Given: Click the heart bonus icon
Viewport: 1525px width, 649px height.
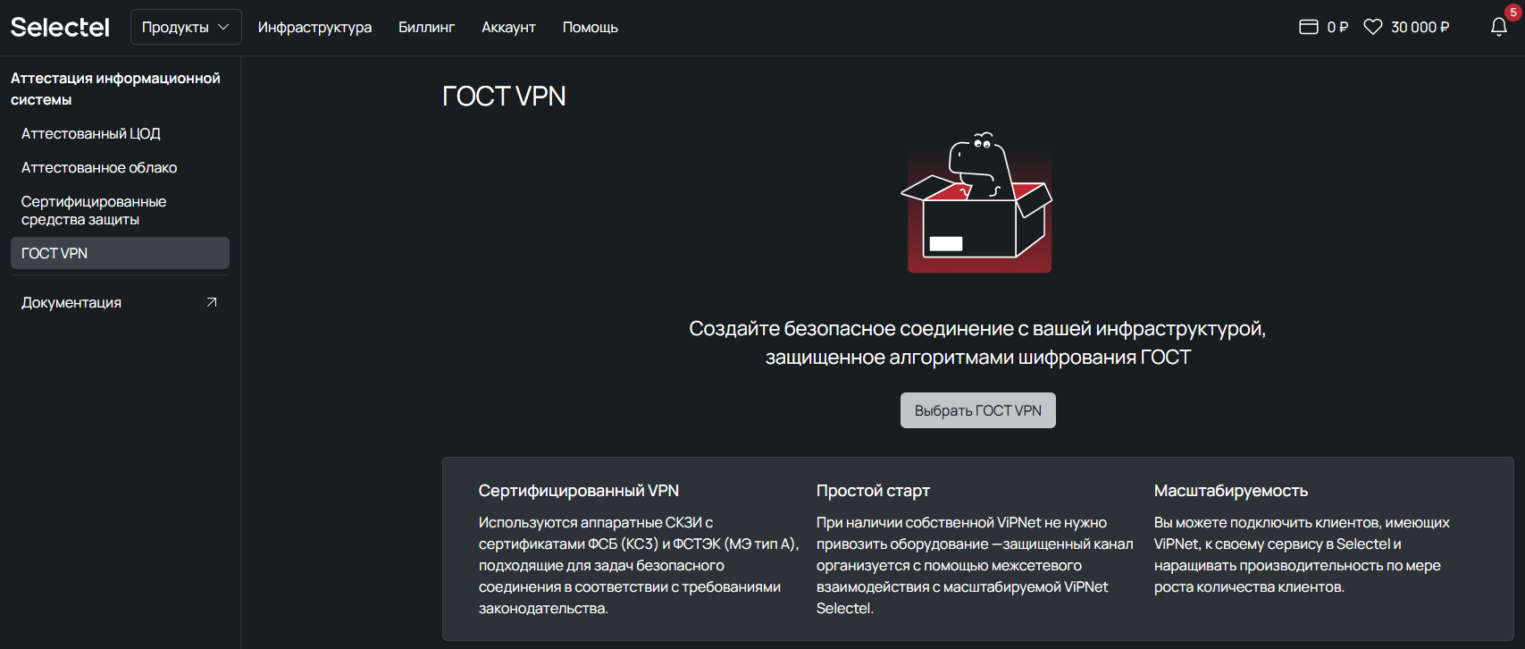Looking at the screenshot, I should pos(1373,27).
